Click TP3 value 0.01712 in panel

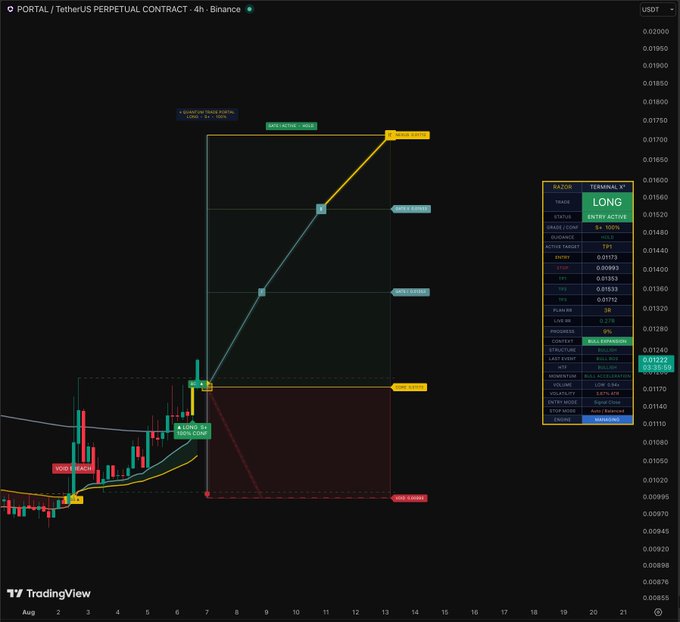click(607, 300)
